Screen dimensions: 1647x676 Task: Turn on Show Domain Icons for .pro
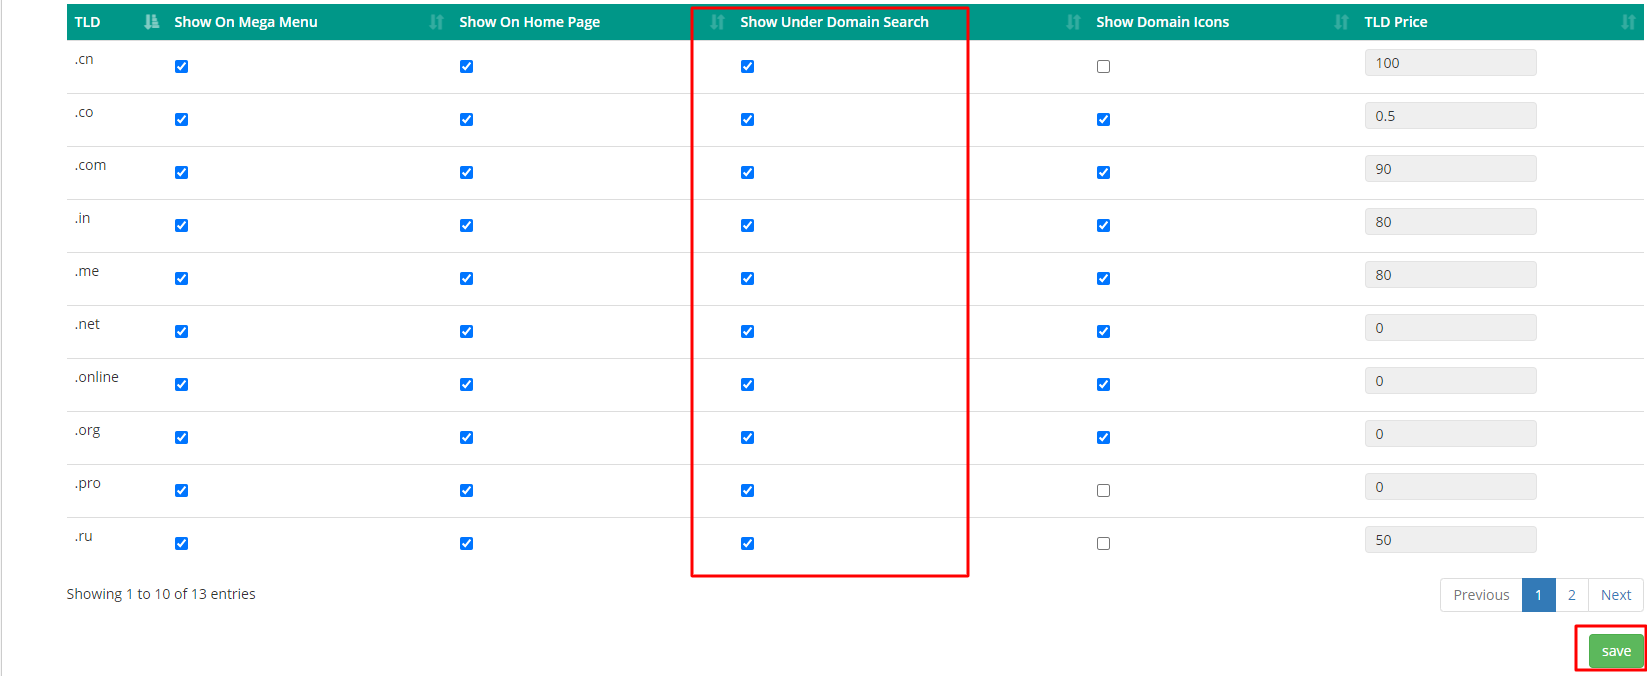coord(1103,491)
